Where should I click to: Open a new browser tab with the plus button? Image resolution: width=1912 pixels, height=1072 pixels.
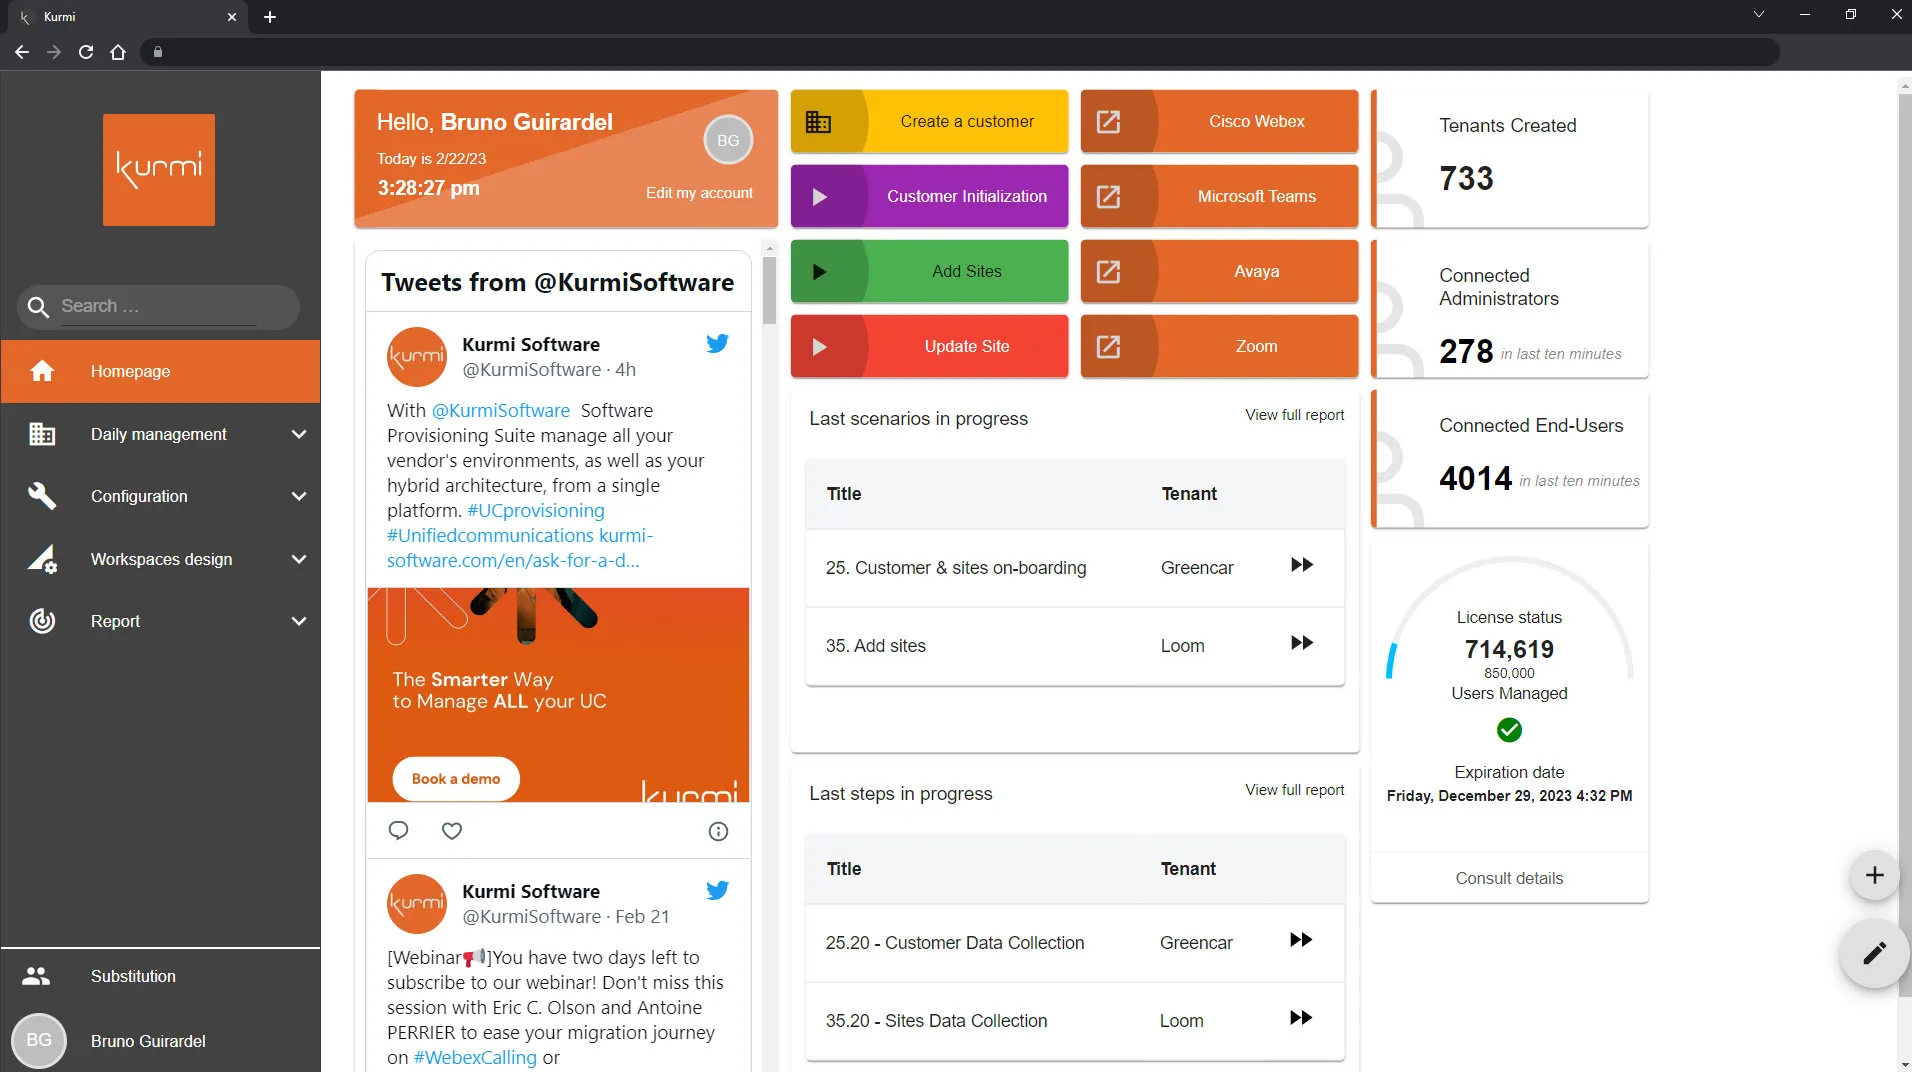click(269, 17)
